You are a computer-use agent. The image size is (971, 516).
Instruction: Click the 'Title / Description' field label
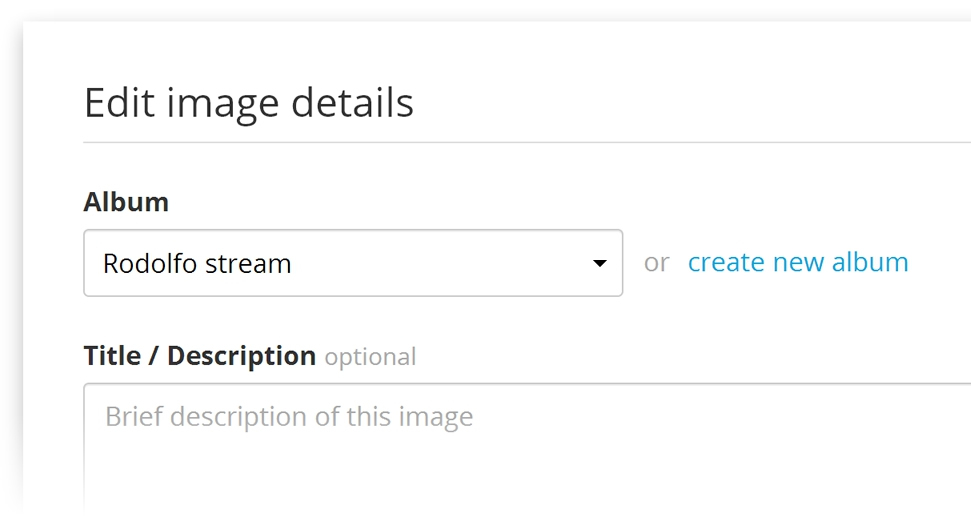[200, 356]
